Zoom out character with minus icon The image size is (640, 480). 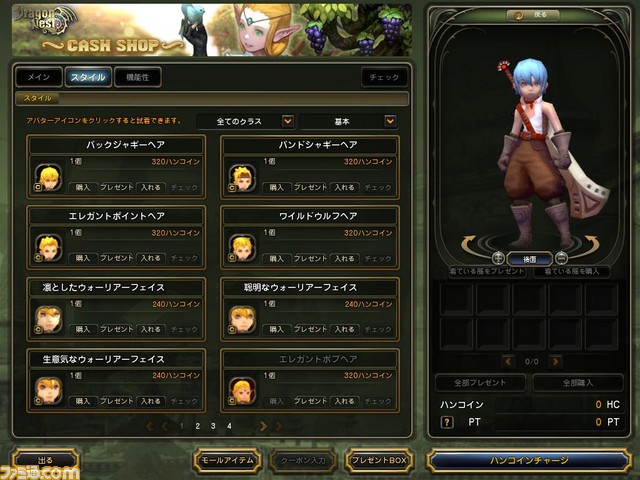(562, 258)
